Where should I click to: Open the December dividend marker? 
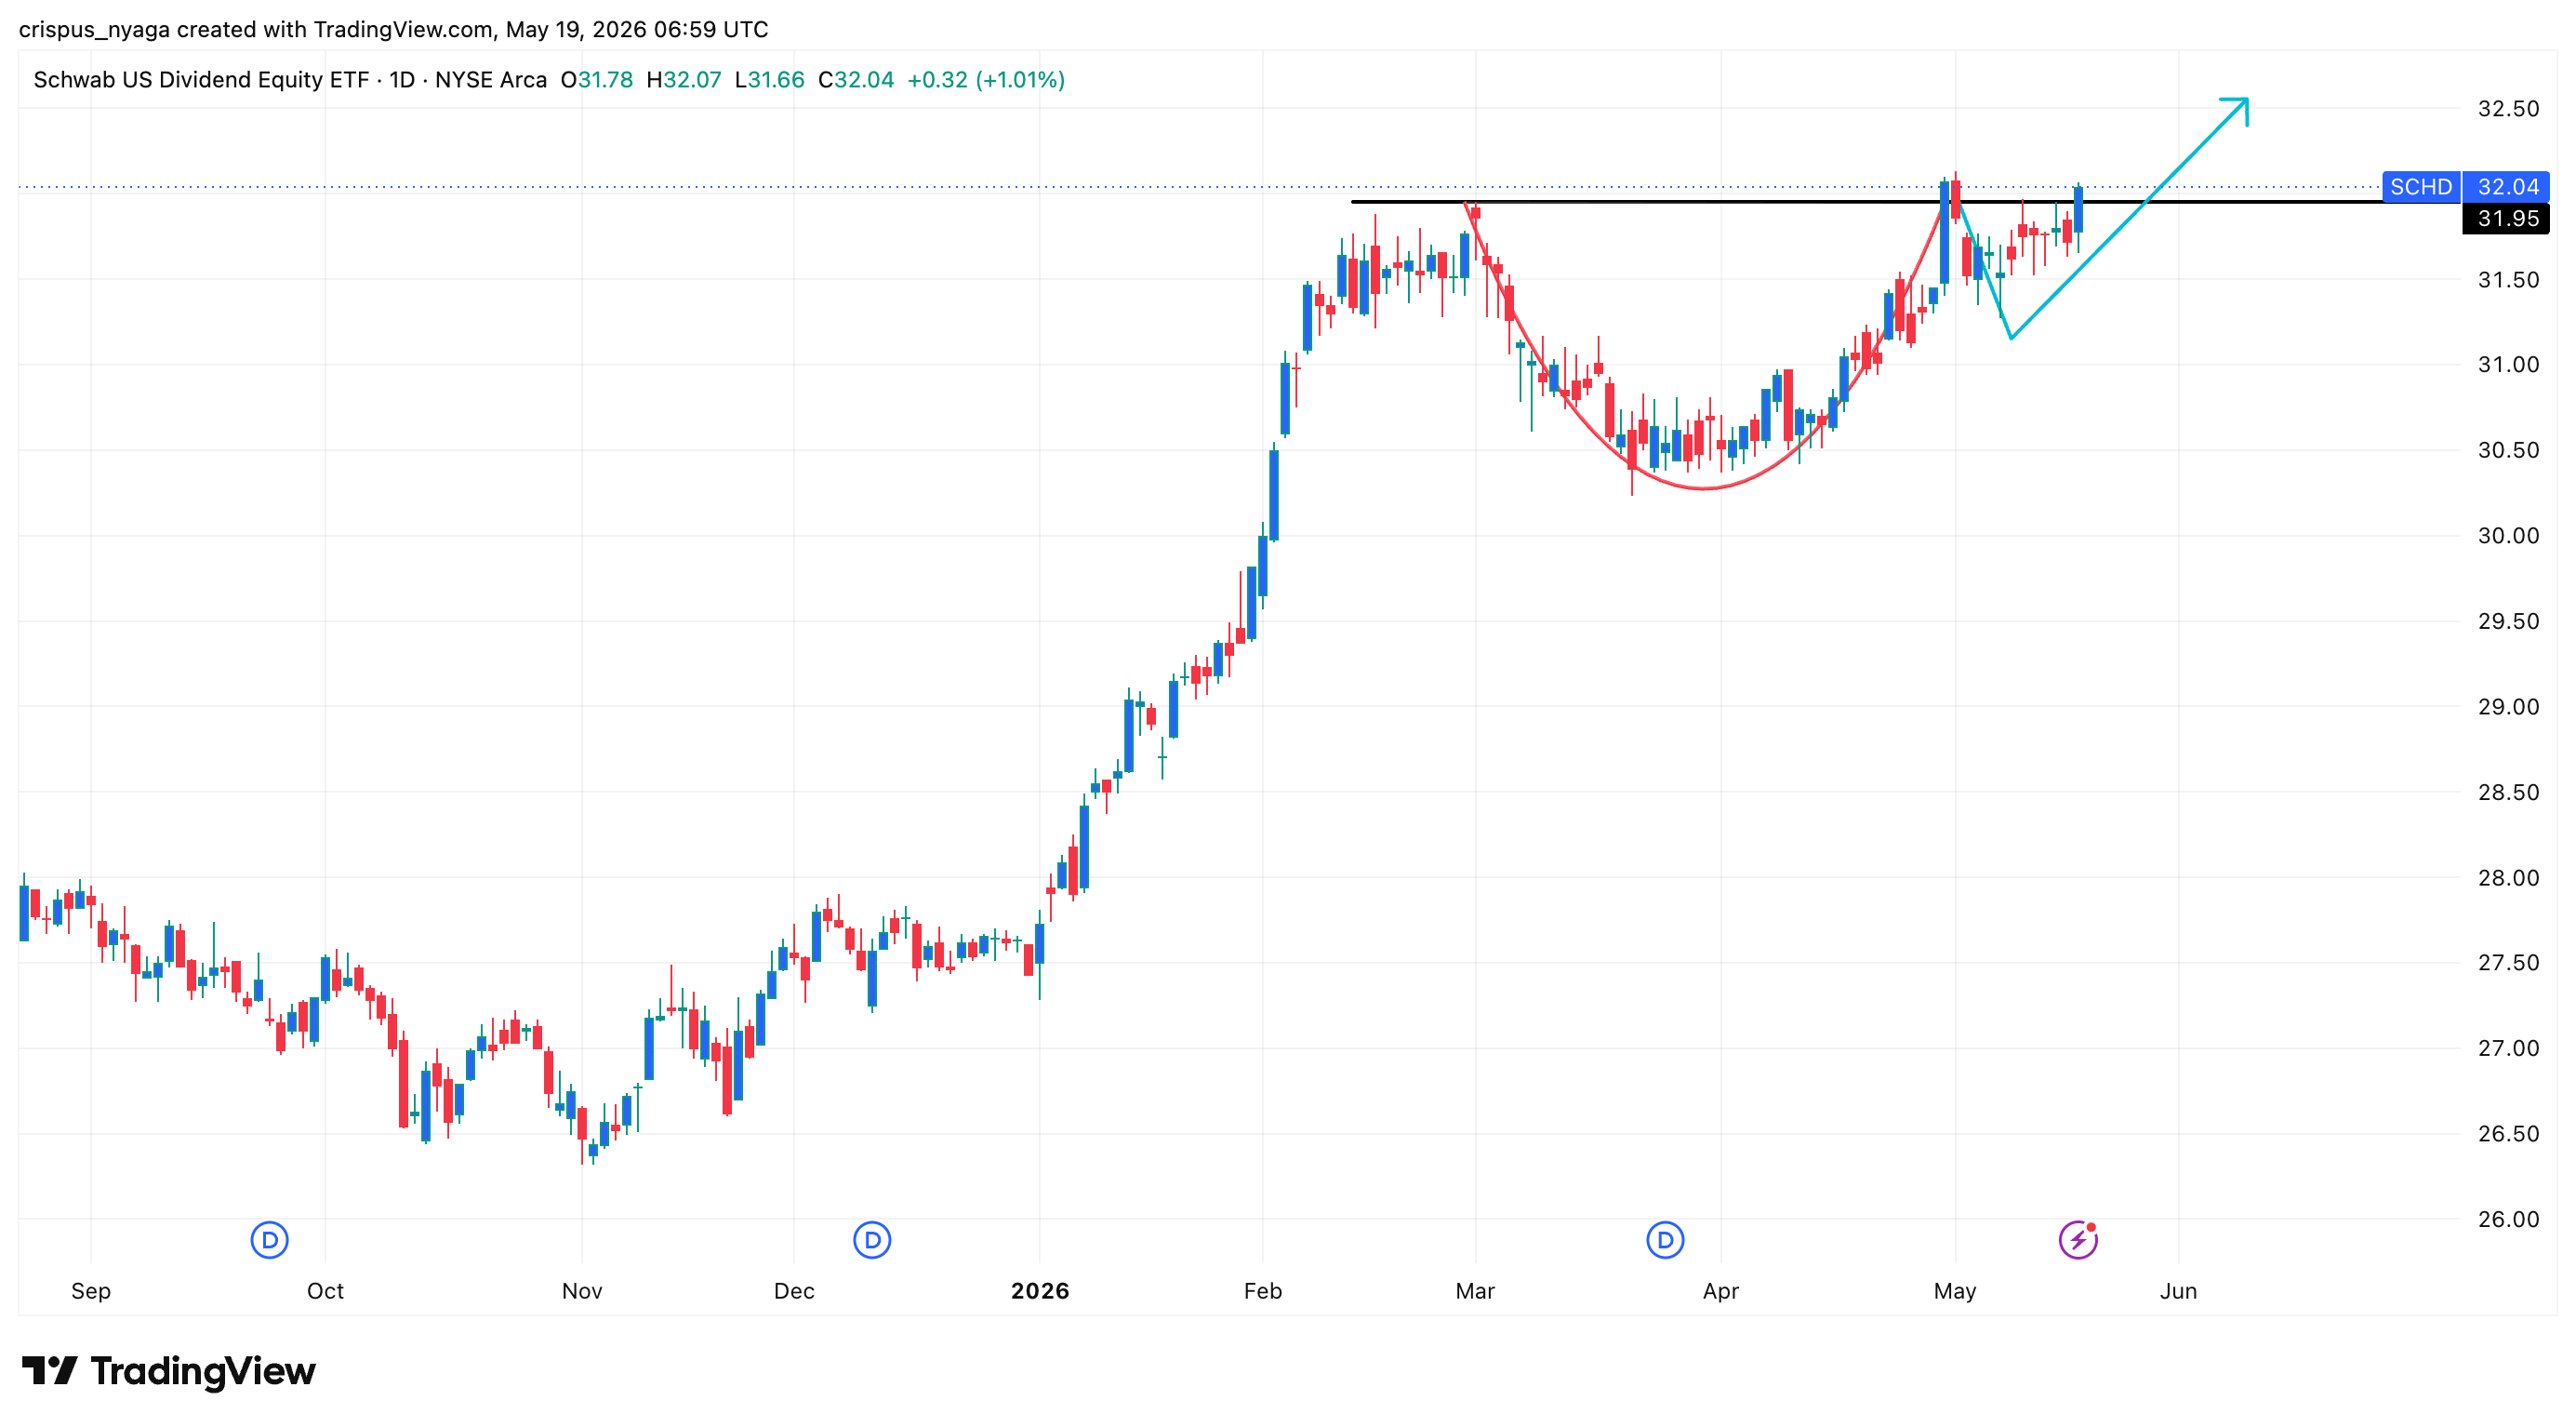[872, 1240]
